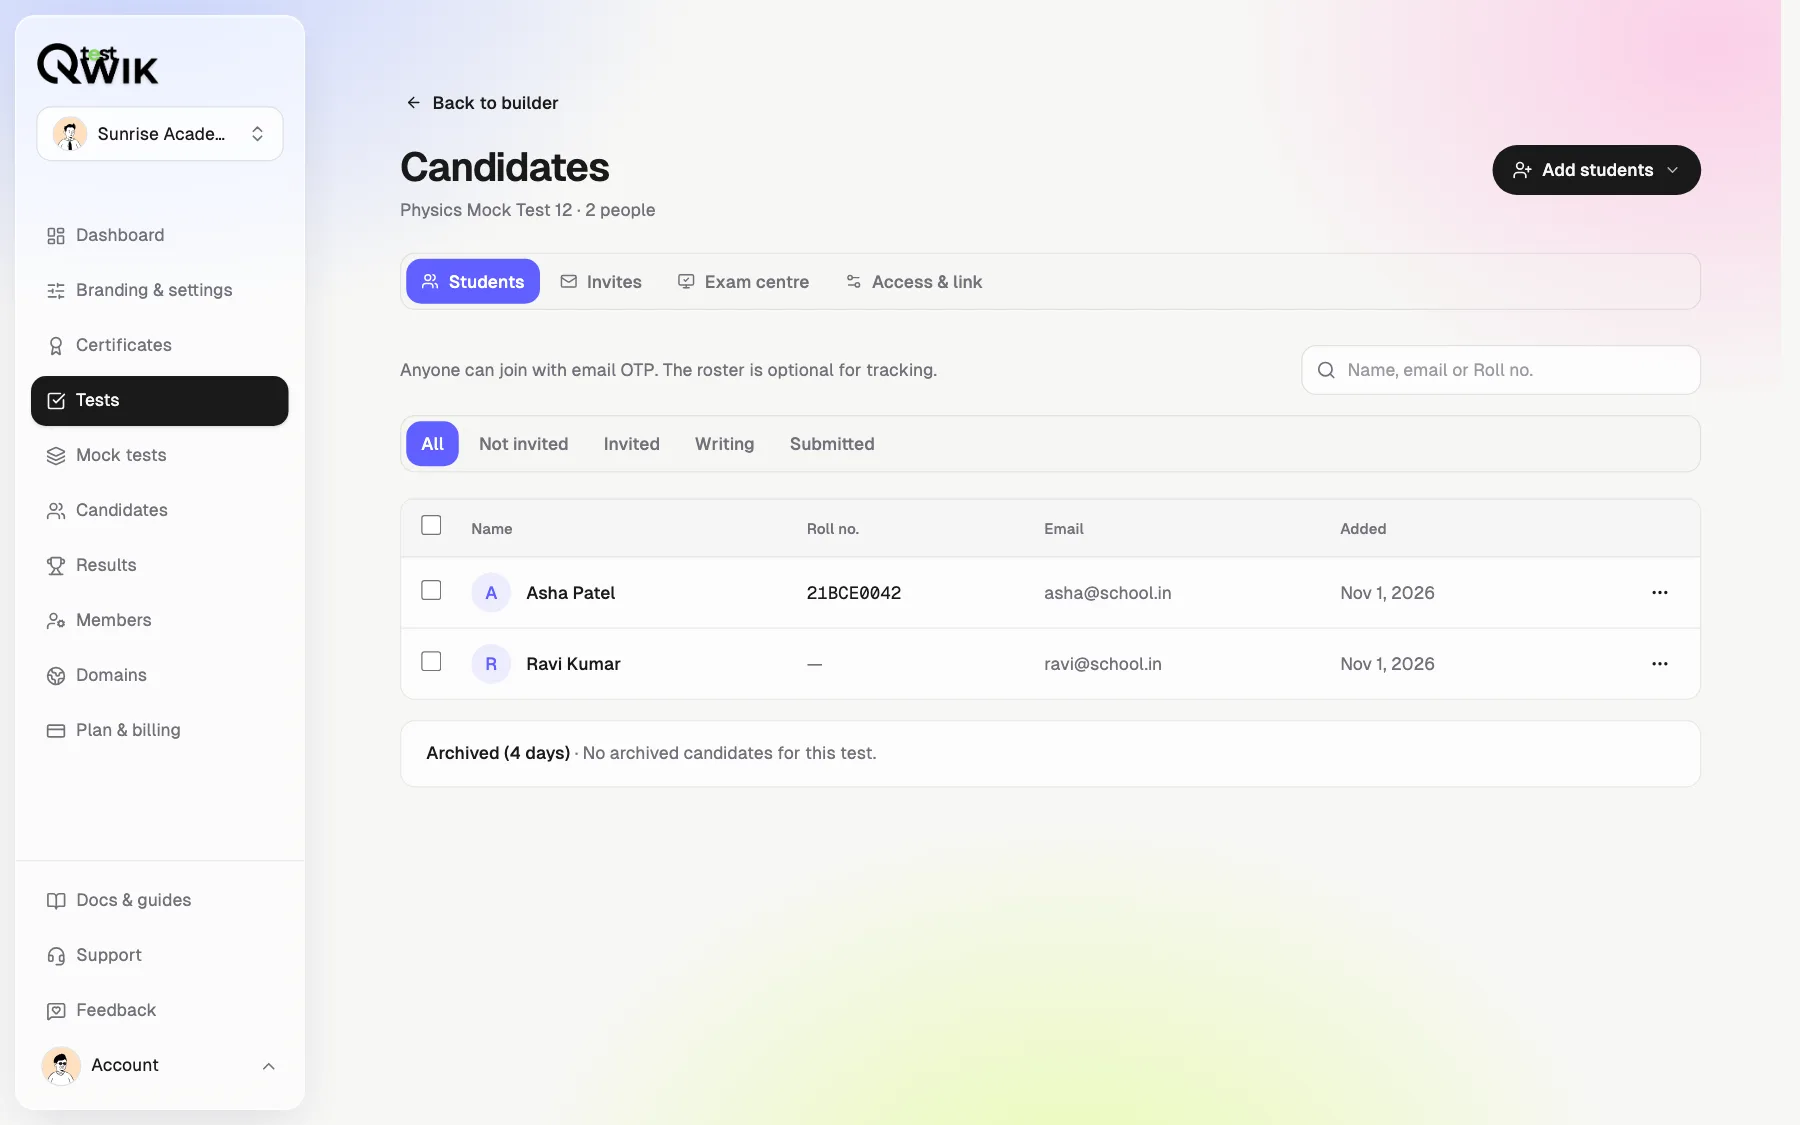Switch to the Invites tab
This screenshot has height=1125, width=1800.
601,282
